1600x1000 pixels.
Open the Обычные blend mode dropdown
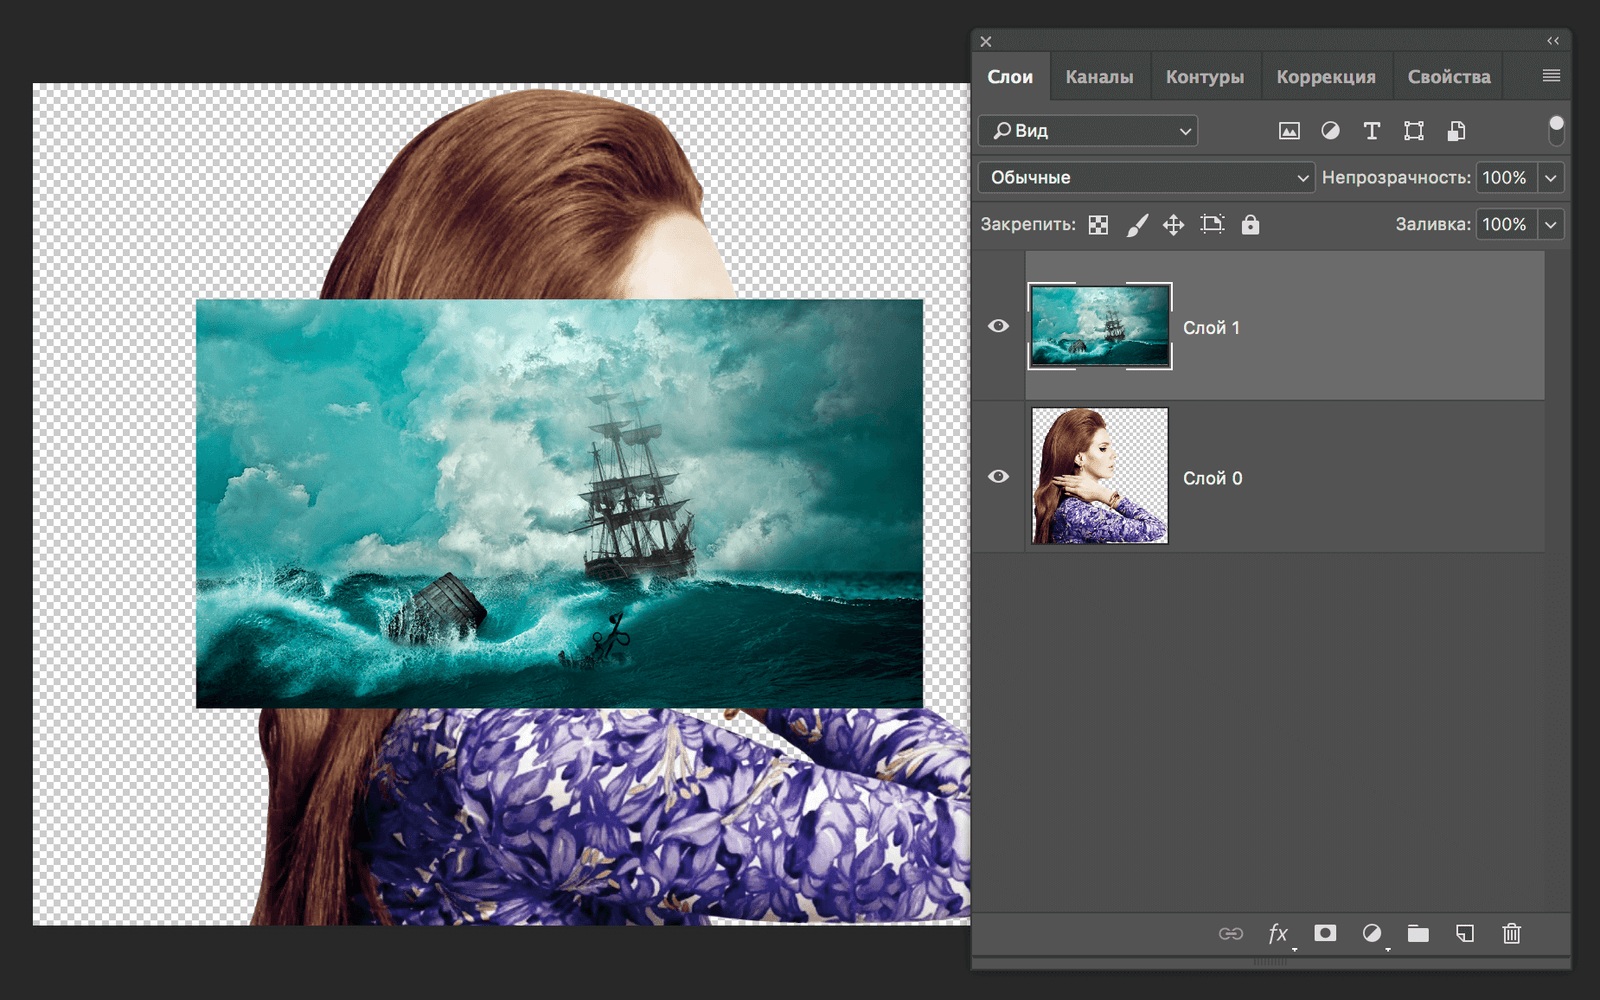click(x=1146, y=178)
